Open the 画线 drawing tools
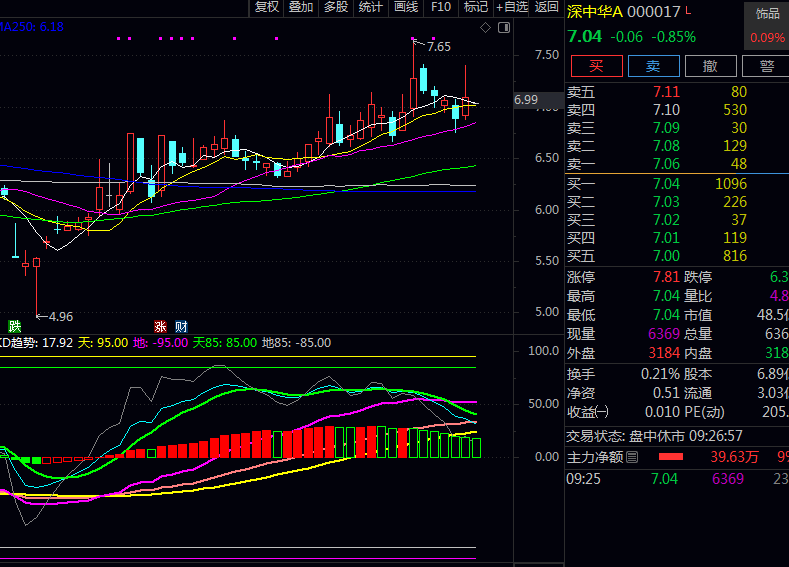789x567 pixels. click(406, 8)
